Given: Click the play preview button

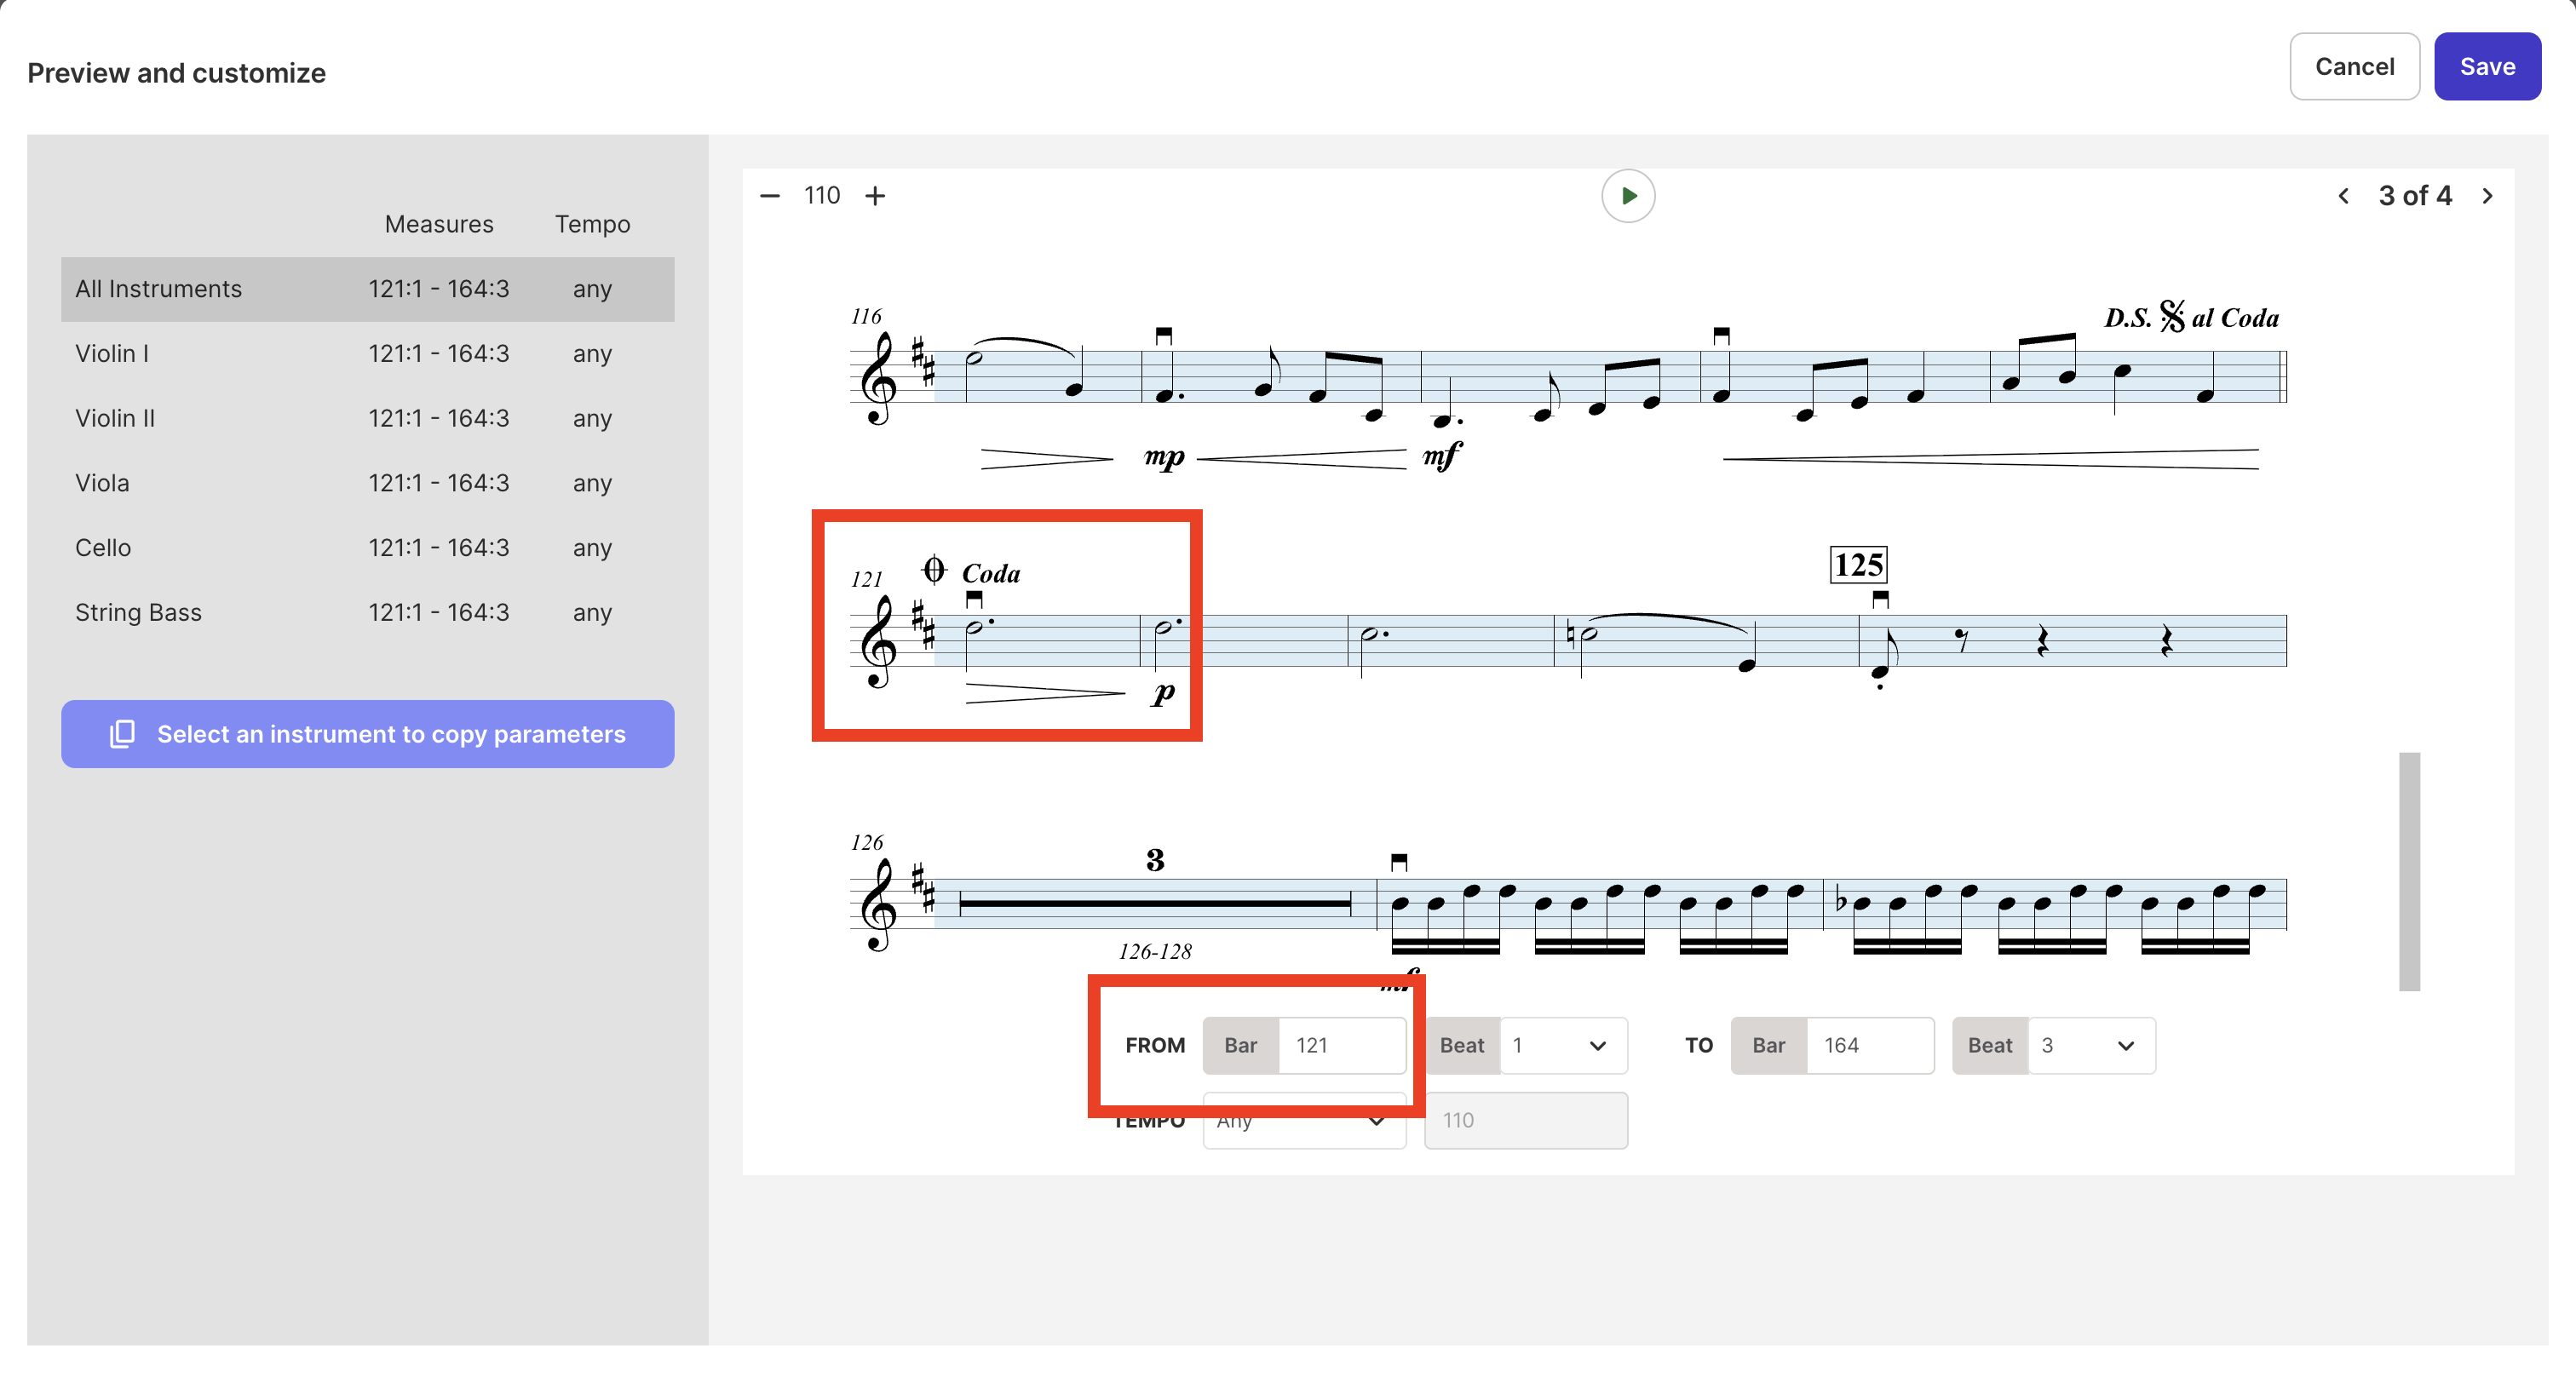Looking at the screenshot, I should coord(1628,196).
